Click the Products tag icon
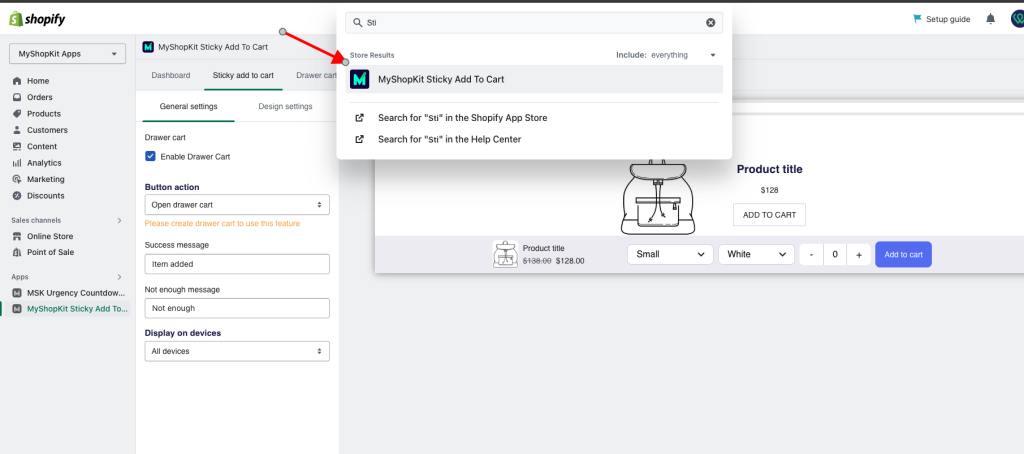This screenshot has width=1024, height=454. (17, 114)
